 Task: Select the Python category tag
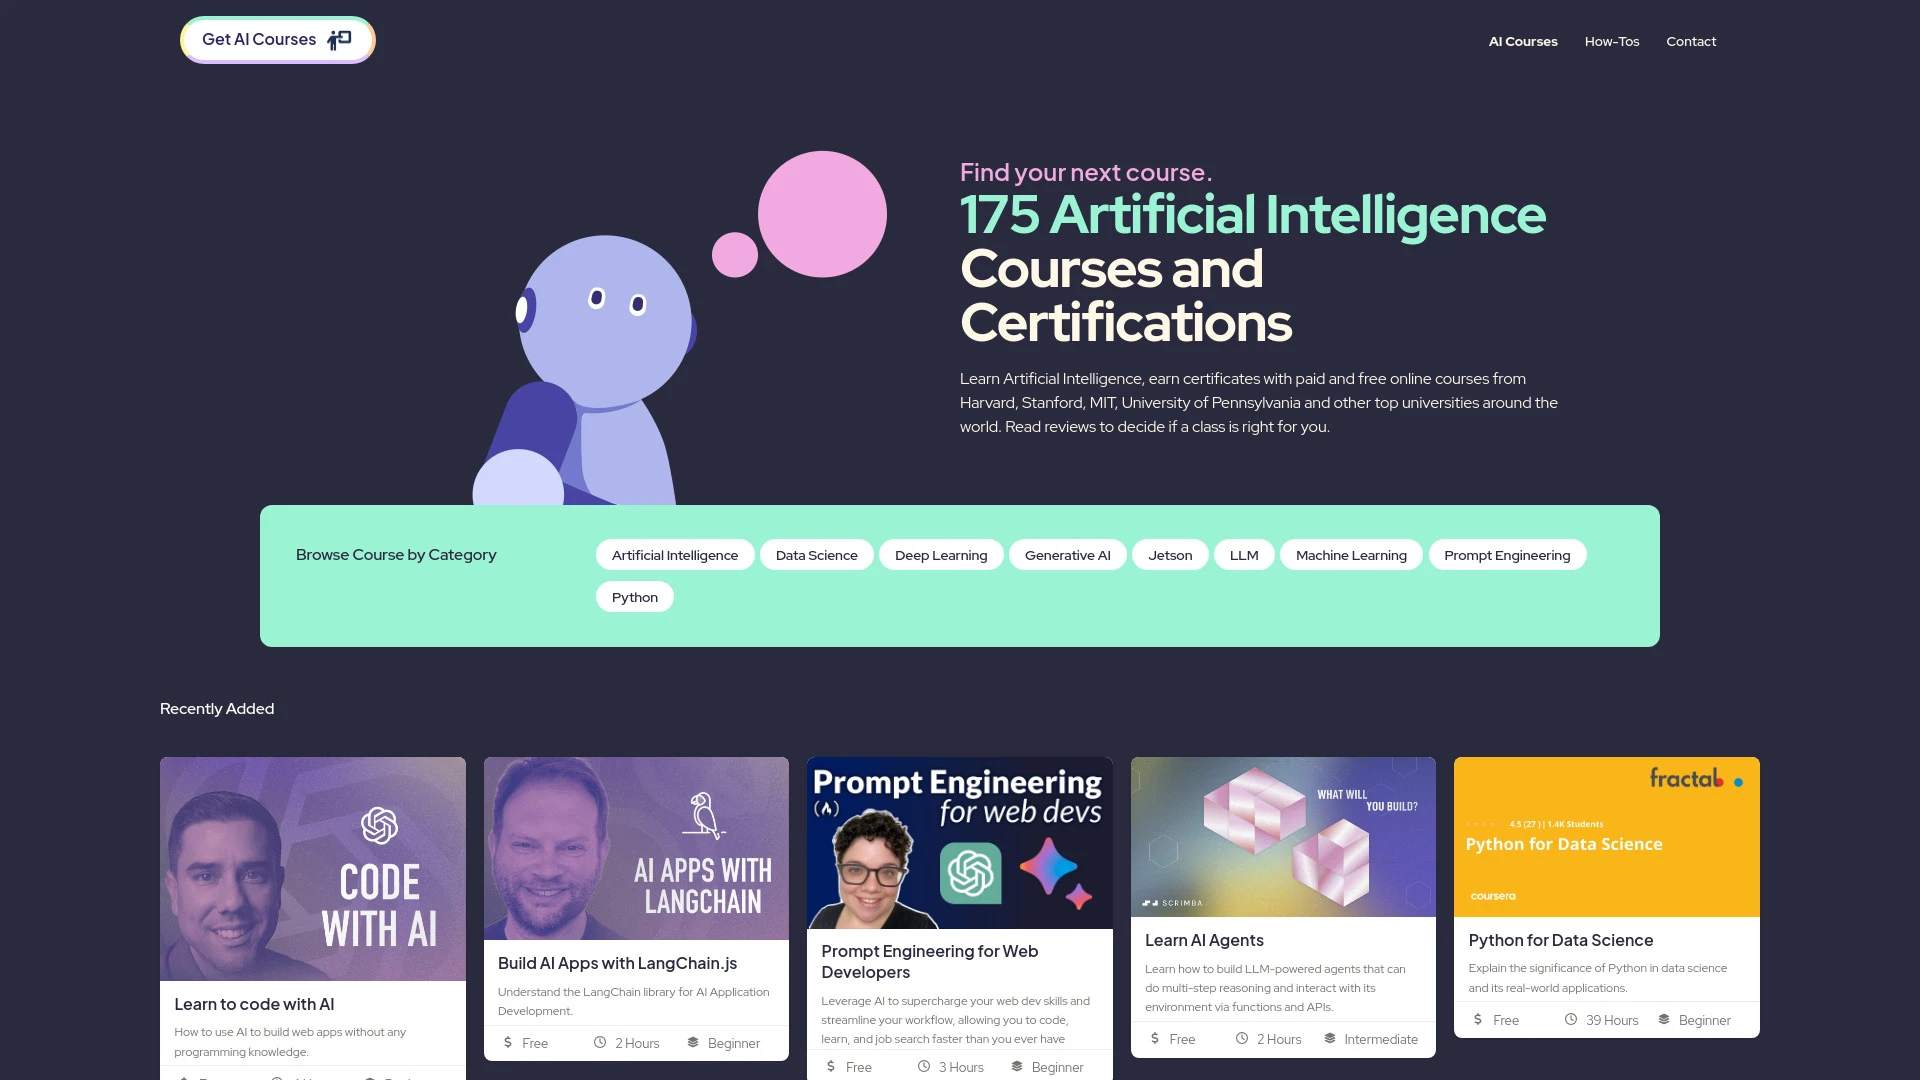click(x=634, y=596)
